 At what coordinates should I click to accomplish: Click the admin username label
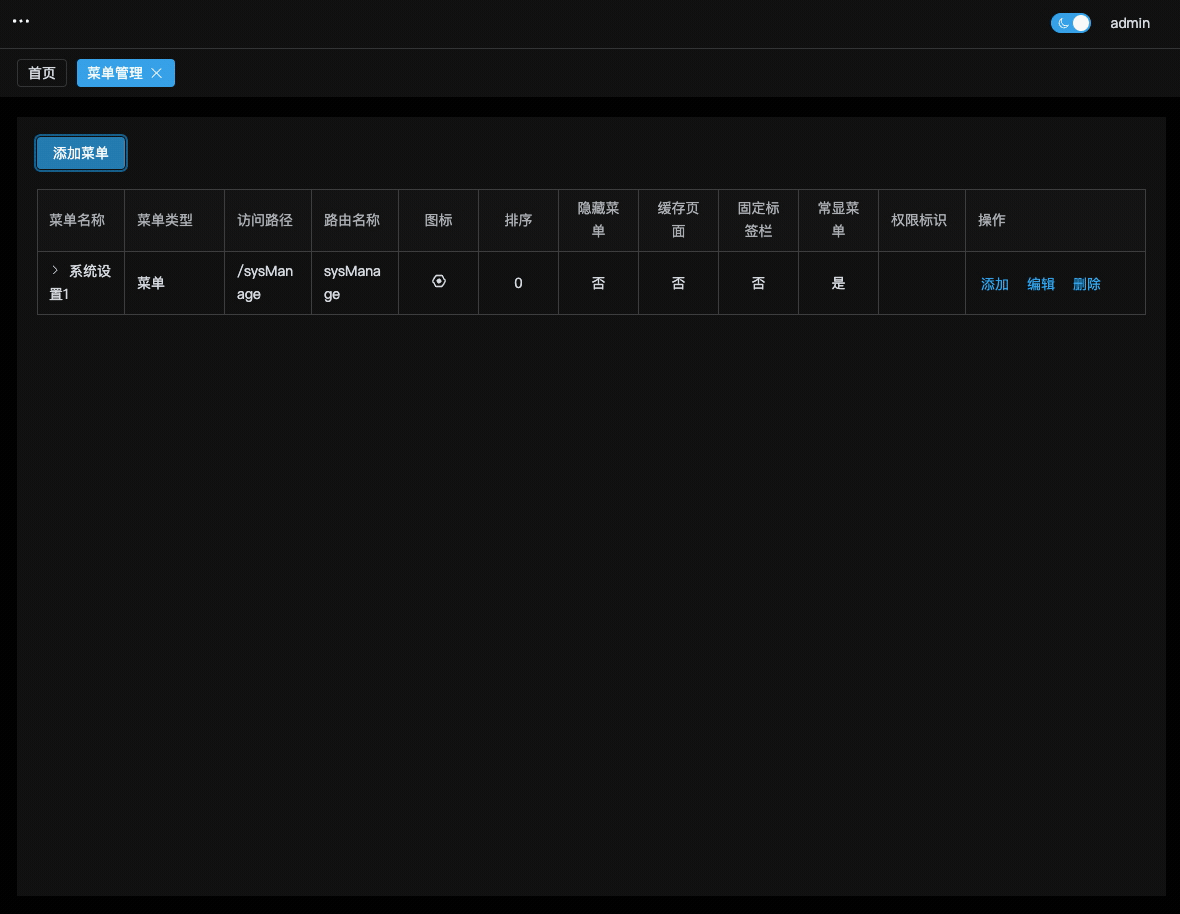click(1130, 23)
